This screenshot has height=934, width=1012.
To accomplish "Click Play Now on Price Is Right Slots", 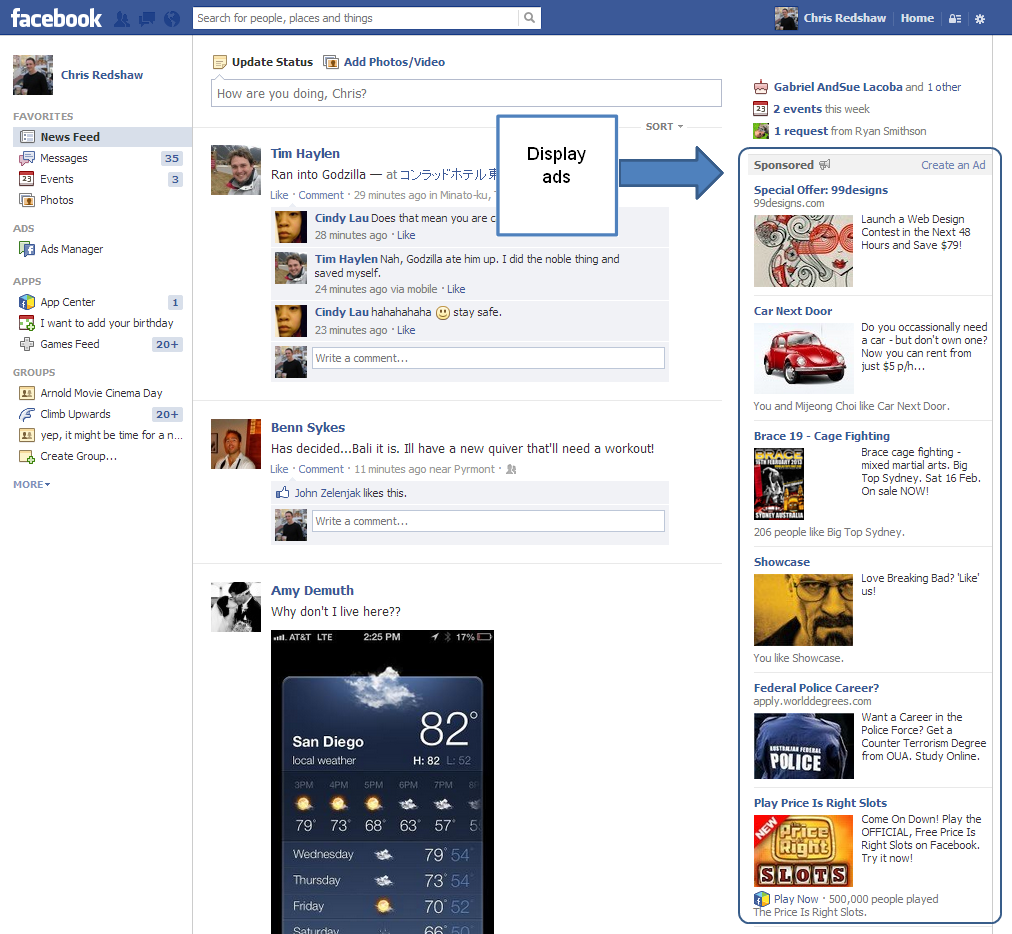I will tap(796, 899).
